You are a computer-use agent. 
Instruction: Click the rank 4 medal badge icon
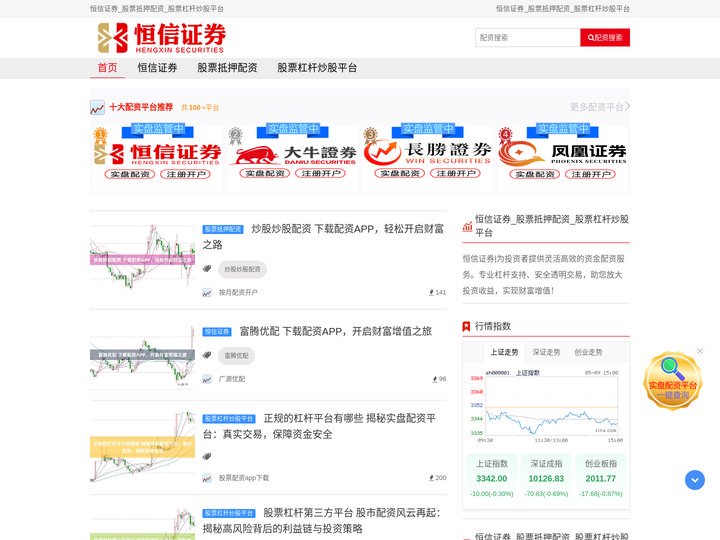(505, 136)
